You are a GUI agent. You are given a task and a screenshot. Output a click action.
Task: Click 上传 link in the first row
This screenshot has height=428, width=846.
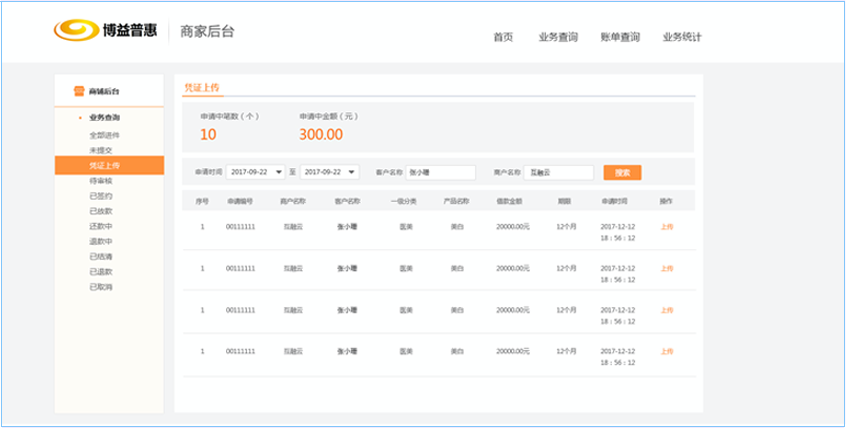tap(667, 227)
